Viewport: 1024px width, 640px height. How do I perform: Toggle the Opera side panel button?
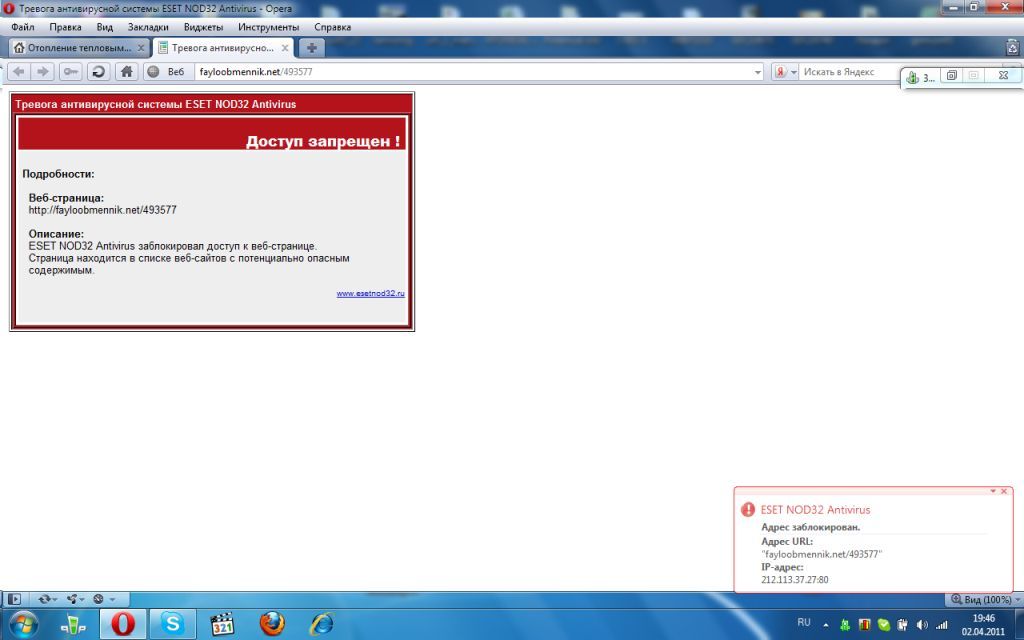coord(14,599)
